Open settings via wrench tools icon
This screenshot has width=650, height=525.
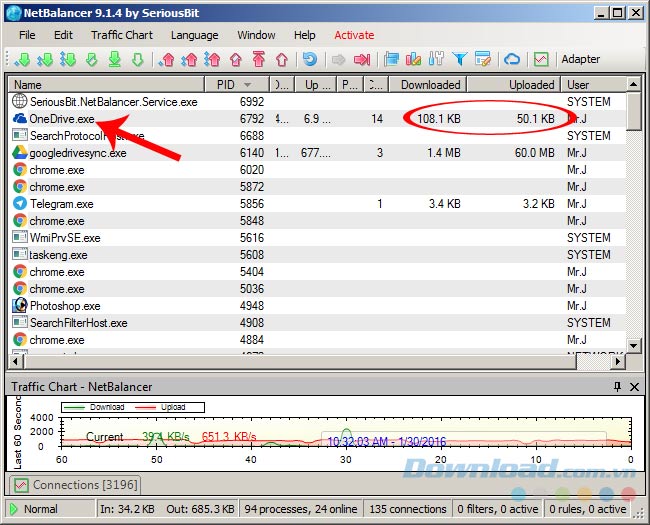(x=436, y=59)
